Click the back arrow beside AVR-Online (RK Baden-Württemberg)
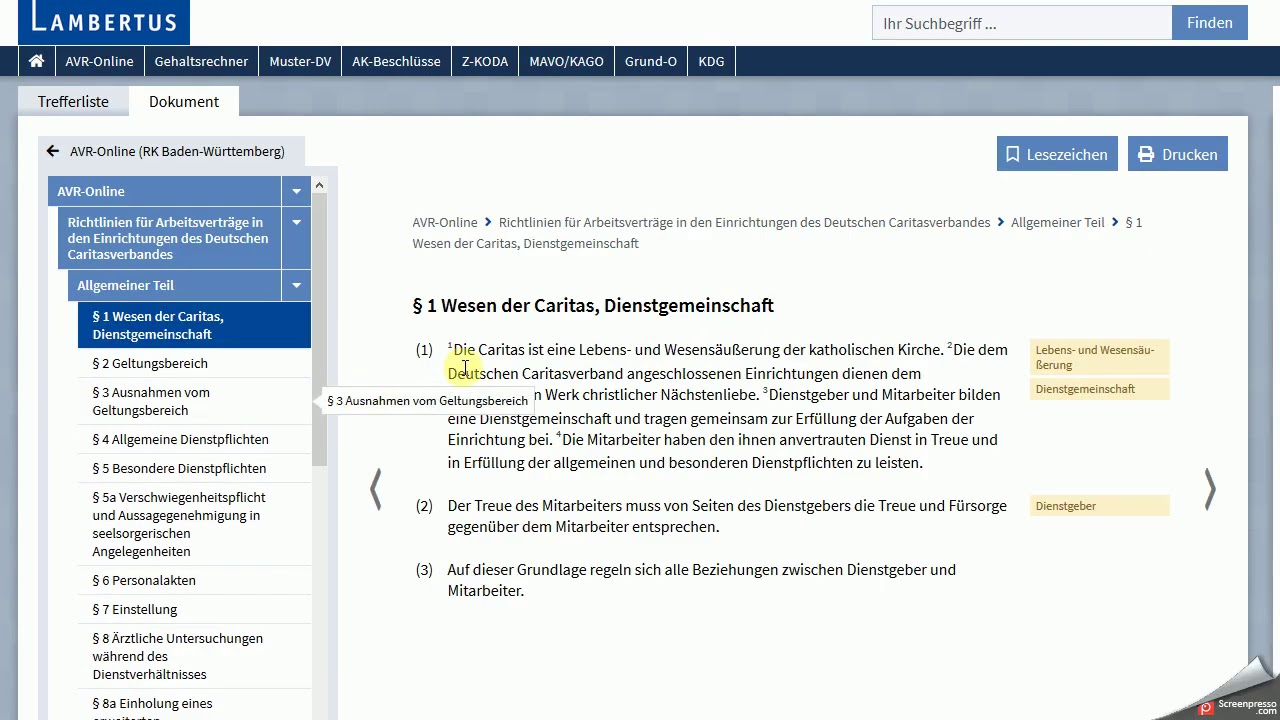 tap(53, 152)
